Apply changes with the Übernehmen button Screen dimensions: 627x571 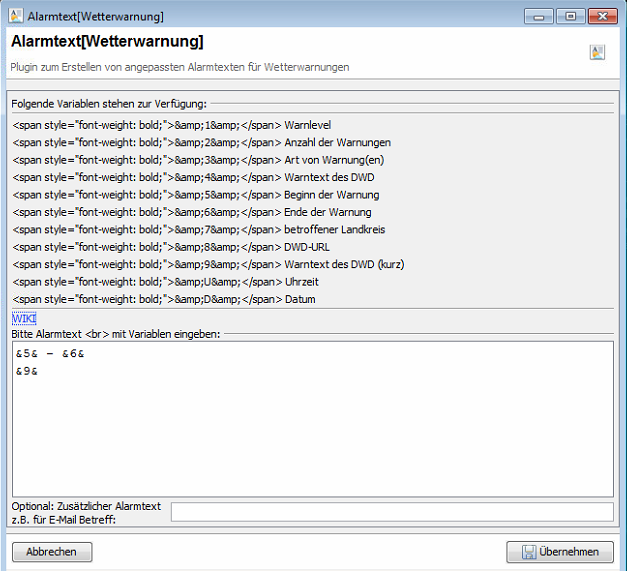(560, 551)
